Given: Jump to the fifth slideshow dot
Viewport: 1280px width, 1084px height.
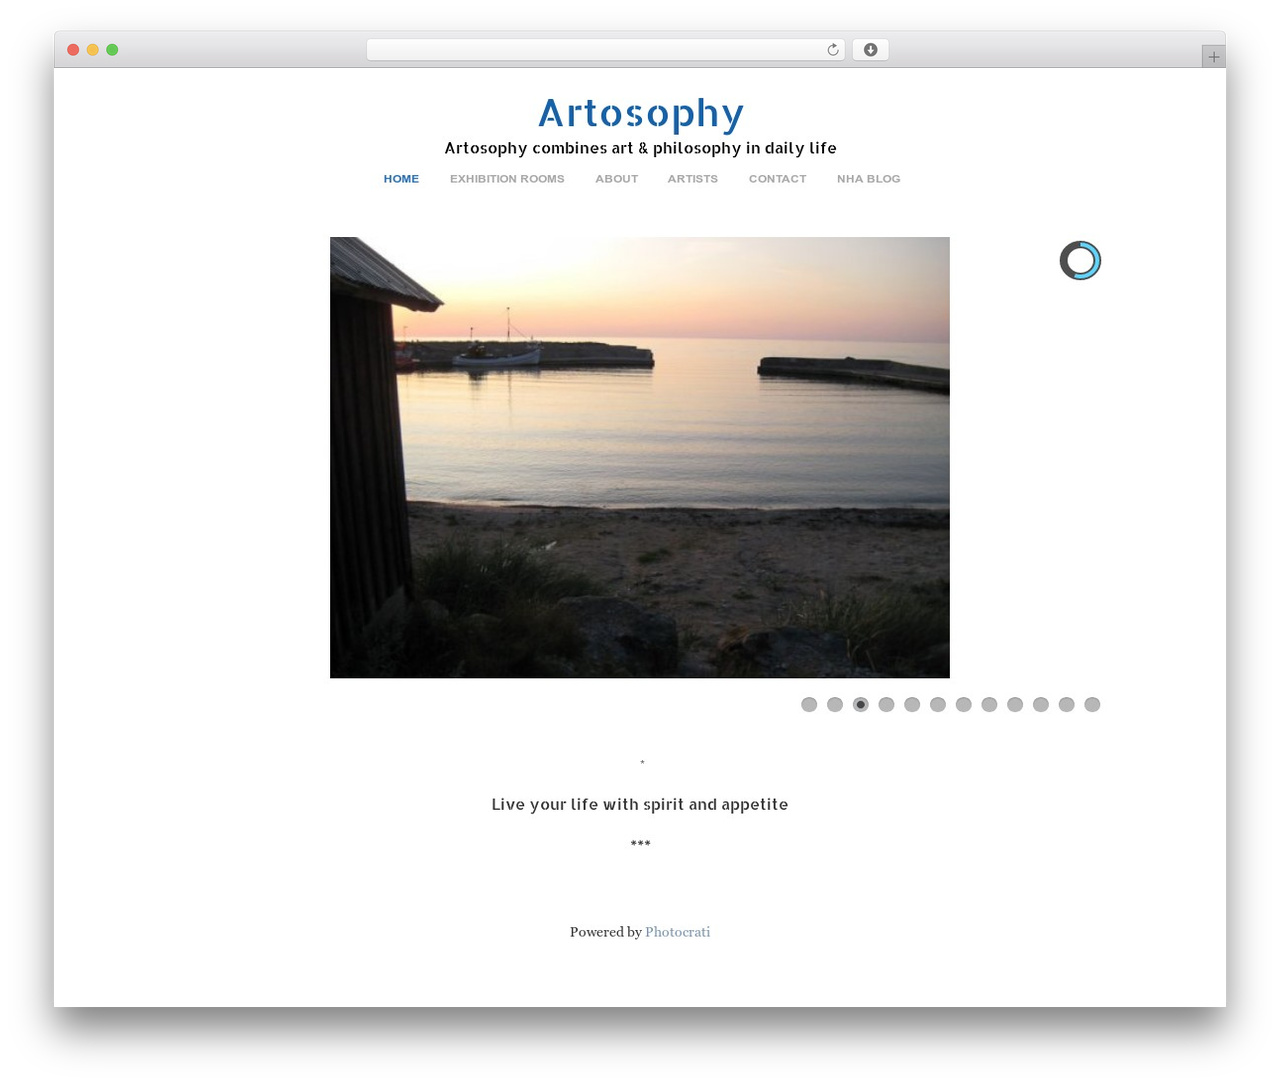Looking at the screenshot, I should [912, 705].
